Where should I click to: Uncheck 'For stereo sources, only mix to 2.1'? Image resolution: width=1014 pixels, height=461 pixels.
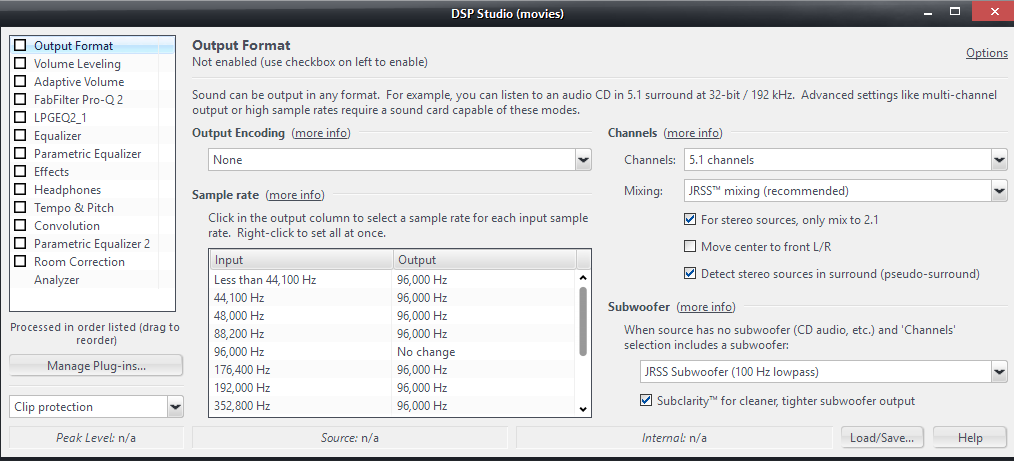click(689, 220)
